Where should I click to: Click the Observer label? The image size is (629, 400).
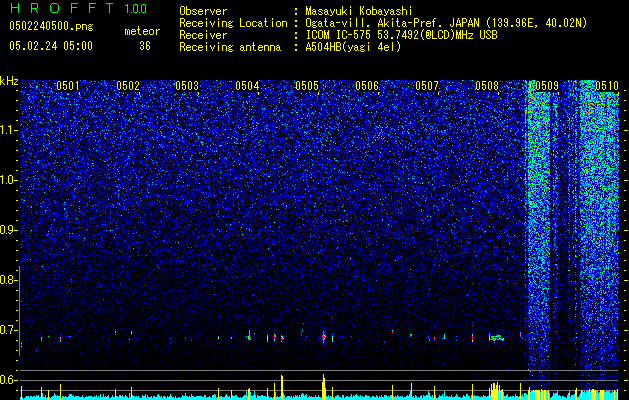[x=203, y=11]
